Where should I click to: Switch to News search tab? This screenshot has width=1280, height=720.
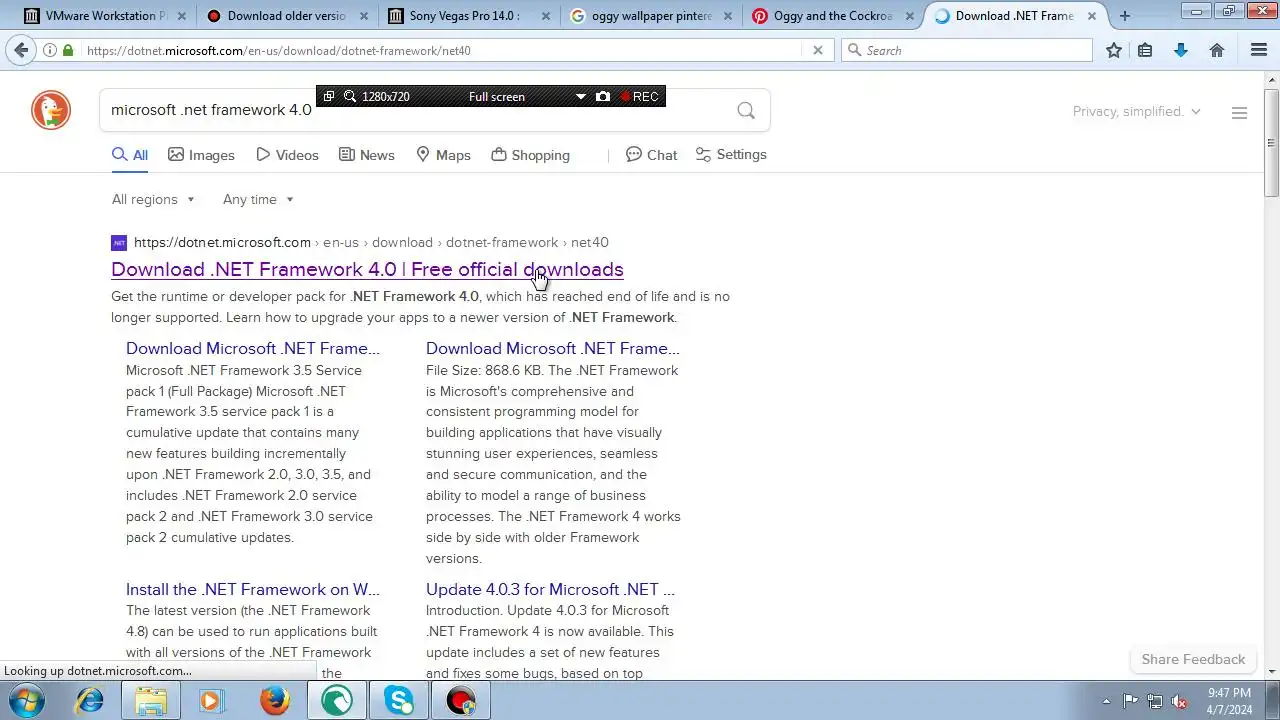tap(366, 155)
